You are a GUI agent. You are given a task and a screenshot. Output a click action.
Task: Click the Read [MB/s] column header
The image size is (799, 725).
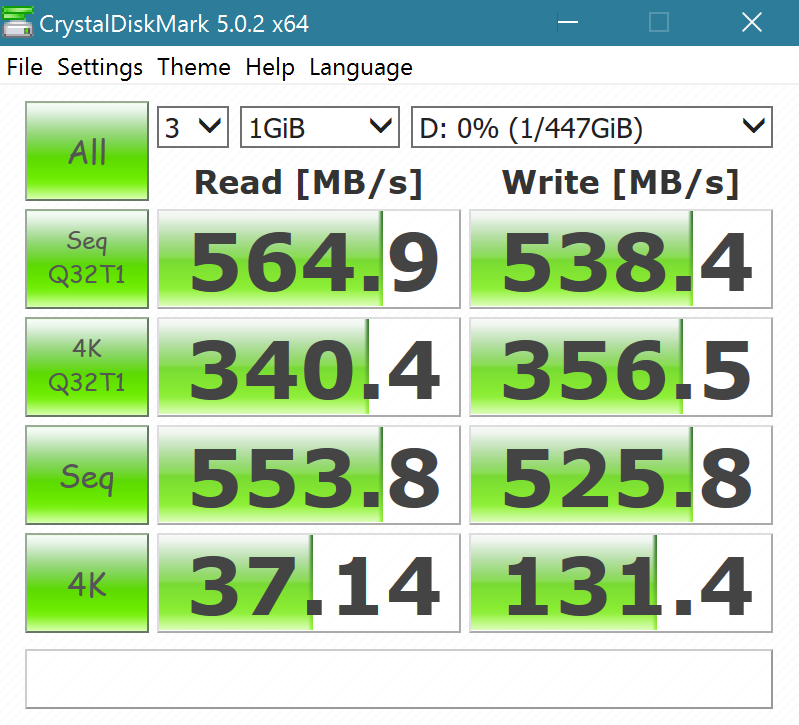coord(308,182)
